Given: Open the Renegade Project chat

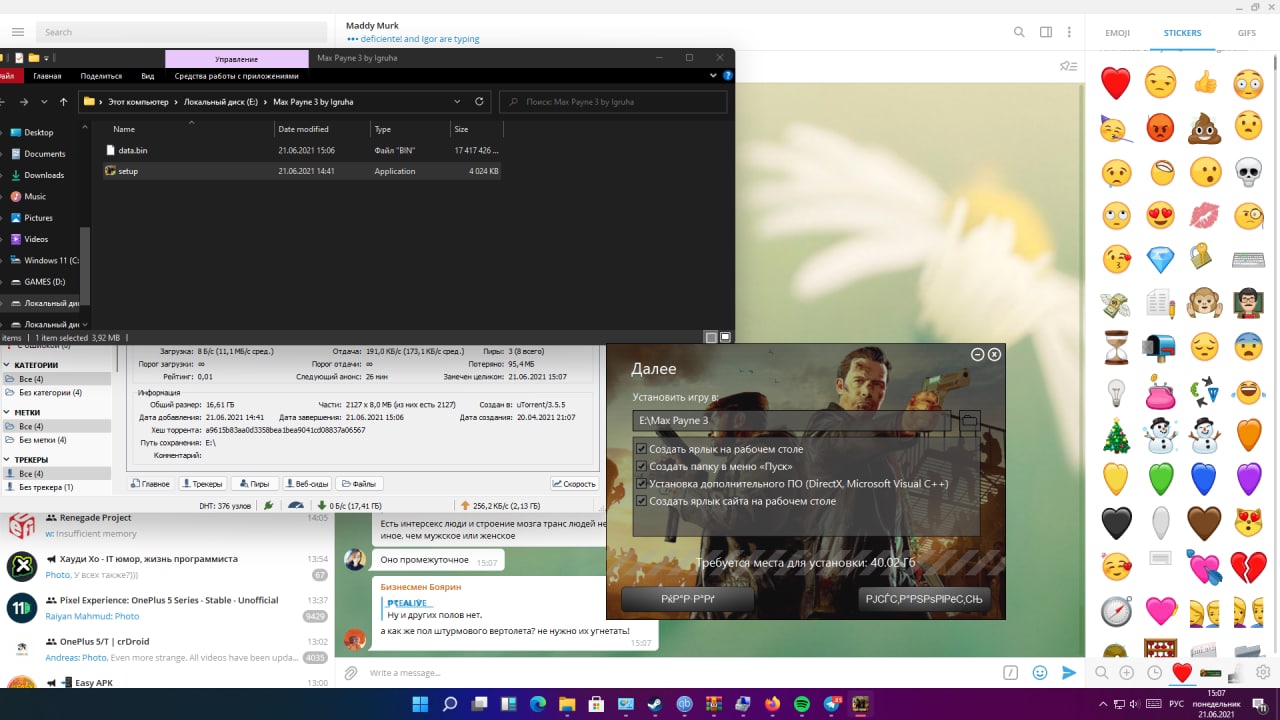Looking at the screenshot, I should click(167, 525).
